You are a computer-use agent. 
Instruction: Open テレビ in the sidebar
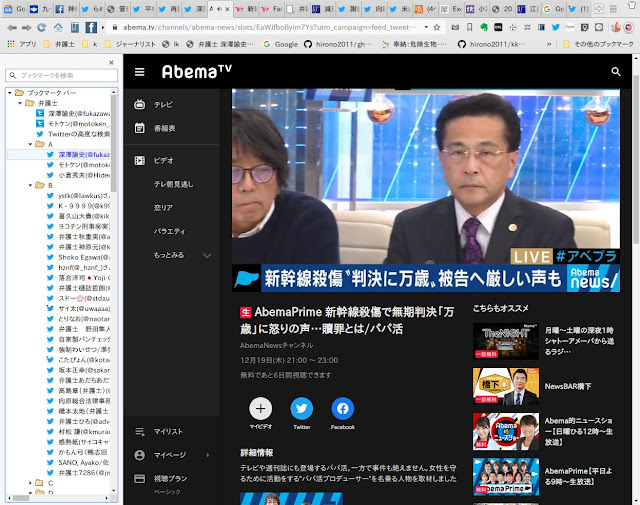pos(163,105)
